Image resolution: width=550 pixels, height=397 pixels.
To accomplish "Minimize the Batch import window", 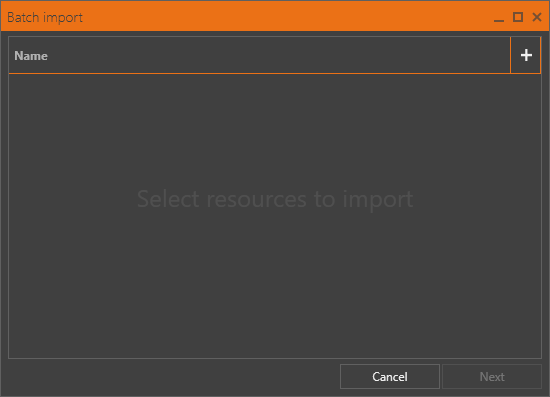I will coord(499,17).
